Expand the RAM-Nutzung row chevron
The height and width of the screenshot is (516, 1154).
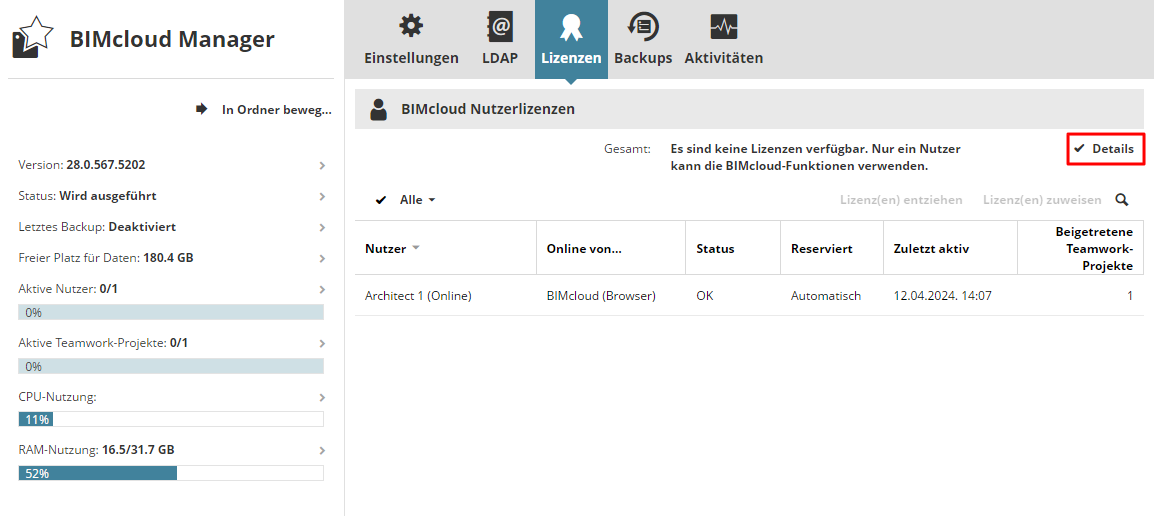(322, 450)
